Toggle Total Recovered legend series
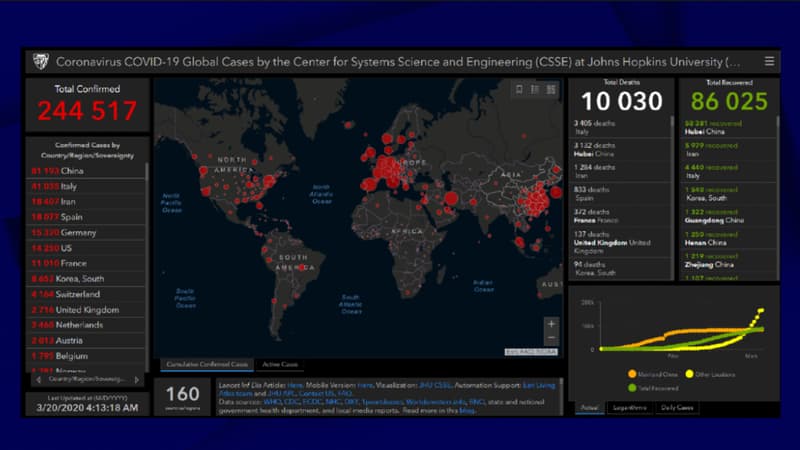Image resolution: width=800 pixels, height=450 pixels. [653, 388]
